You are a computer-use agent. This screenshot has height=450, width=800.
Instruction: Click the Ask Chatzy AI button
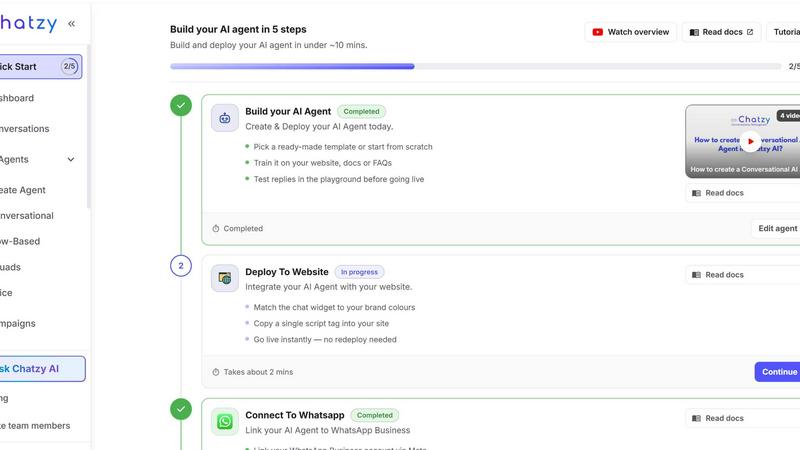[42, 368]
